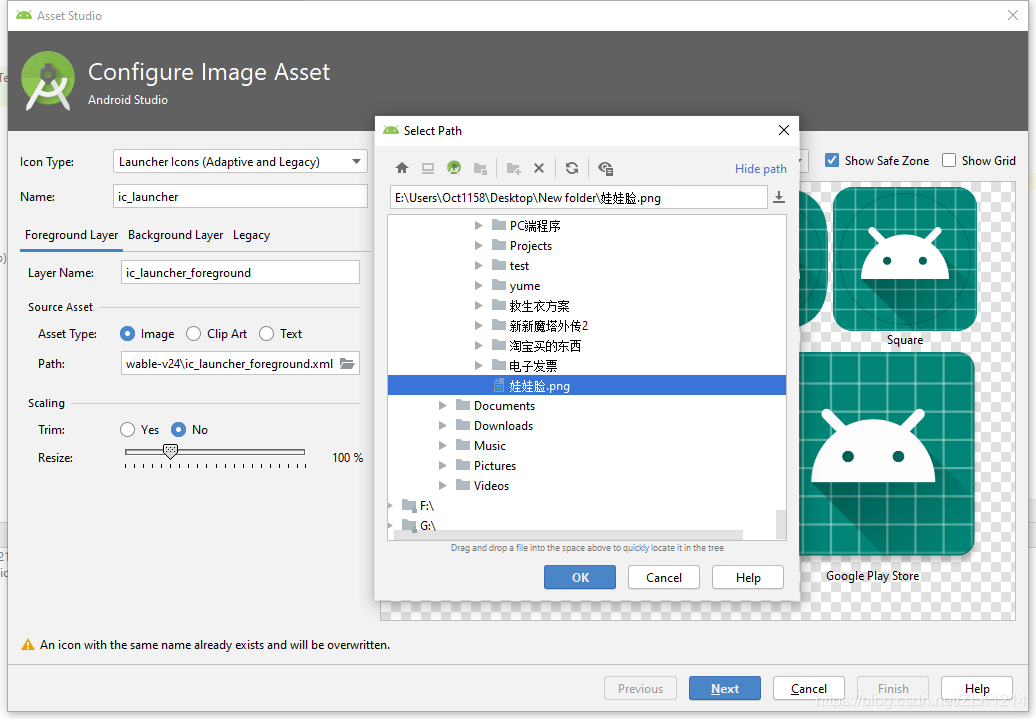Click the Hide path link
1036x719 pixels.
760,169
